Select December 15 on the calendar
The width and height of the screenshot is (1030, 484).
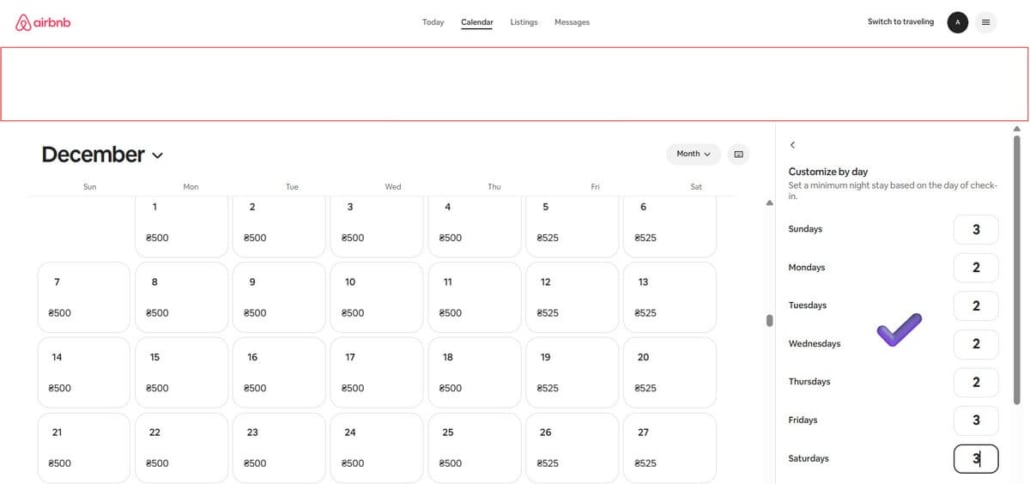(x=181, y=373)
